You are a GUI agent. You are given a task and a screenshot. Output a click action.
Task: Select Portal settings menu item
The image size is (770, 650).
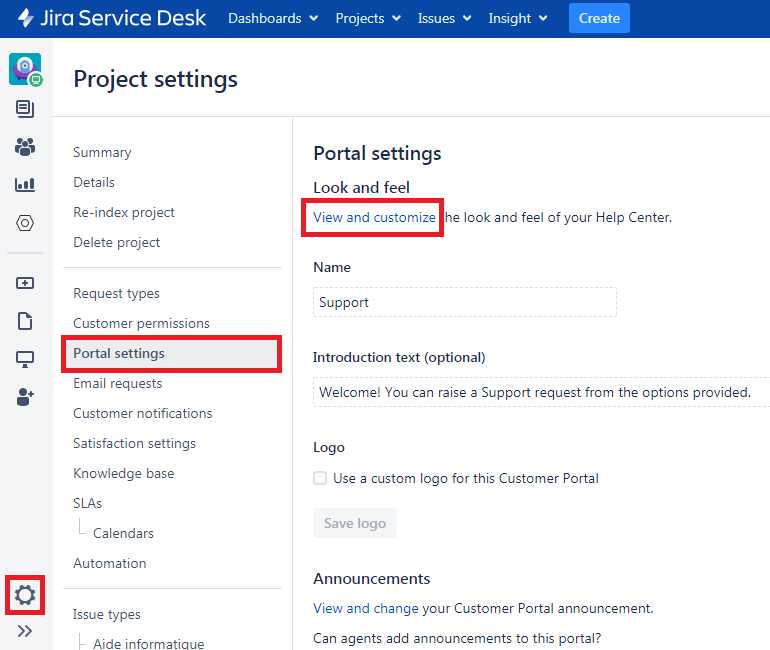tap(172, 353)
